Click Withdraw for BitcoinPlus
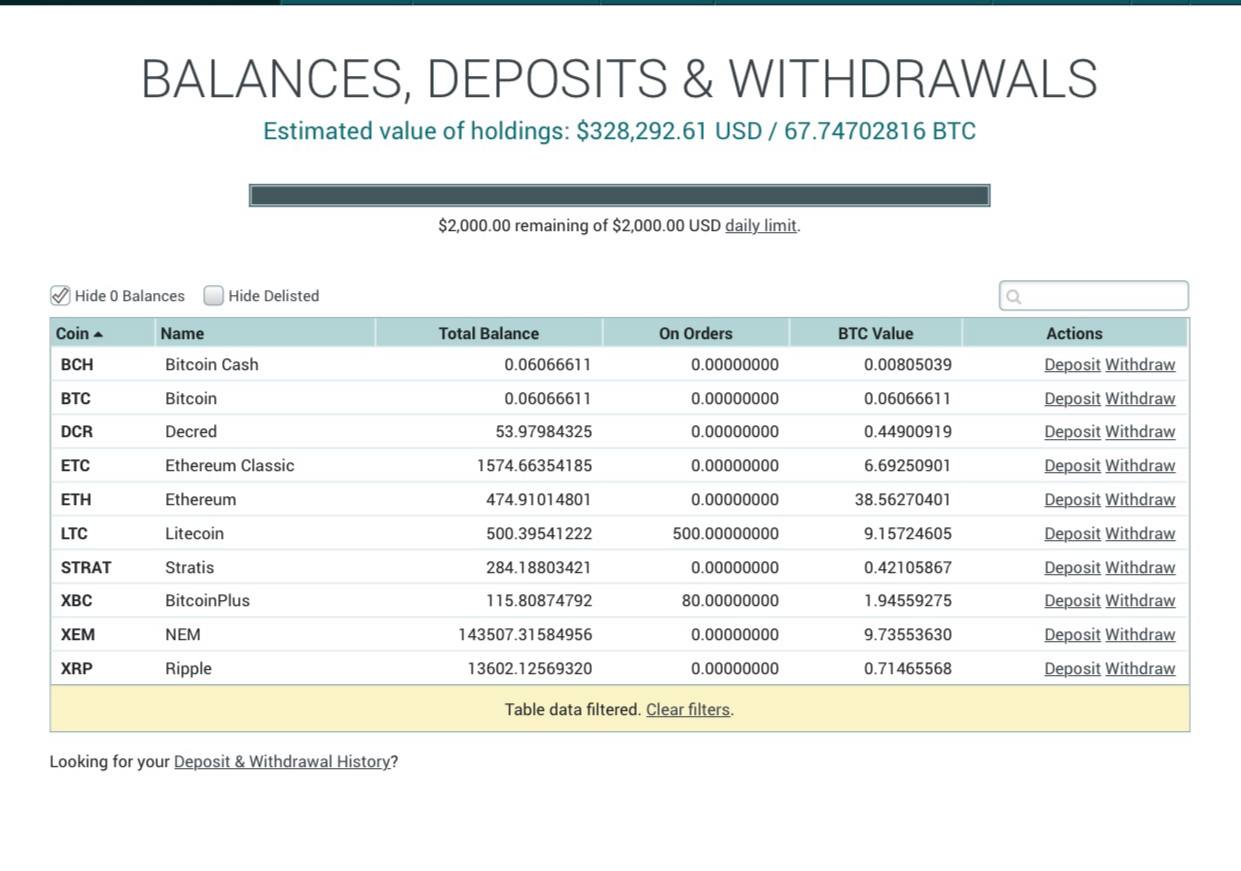The height and width of the screenshot is (871, 1241). click(1140, 600)
